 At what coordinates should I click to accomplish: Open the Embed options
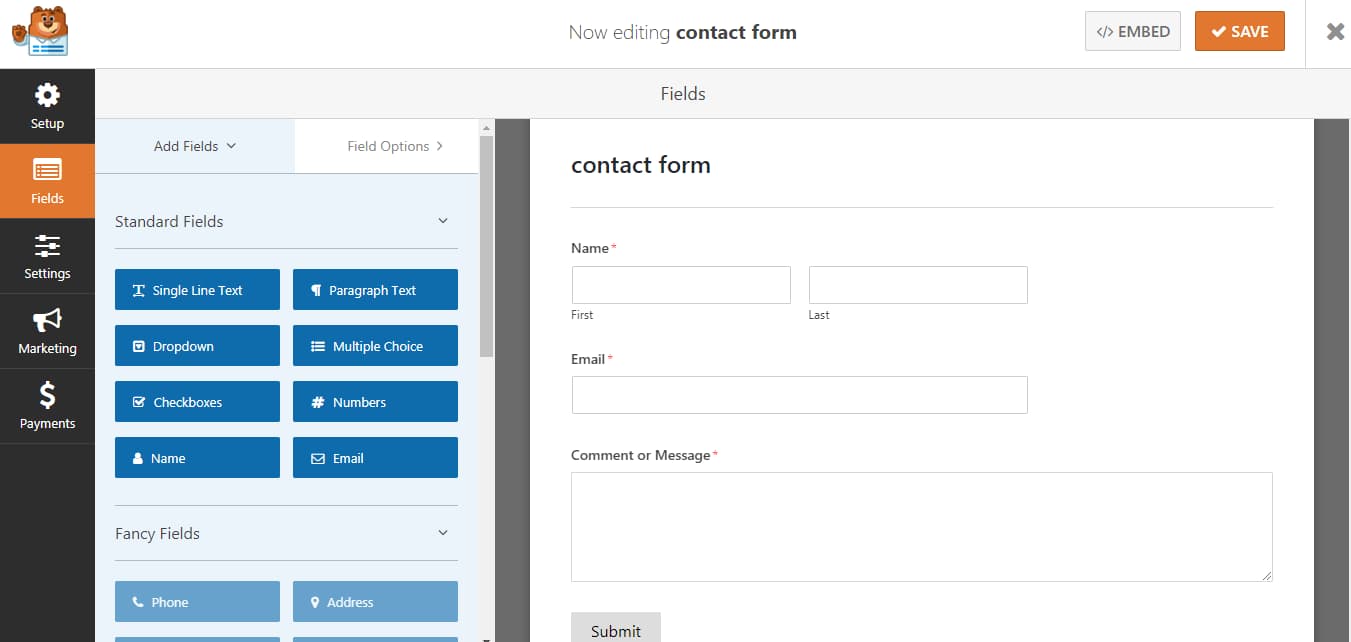(1132, 31)
